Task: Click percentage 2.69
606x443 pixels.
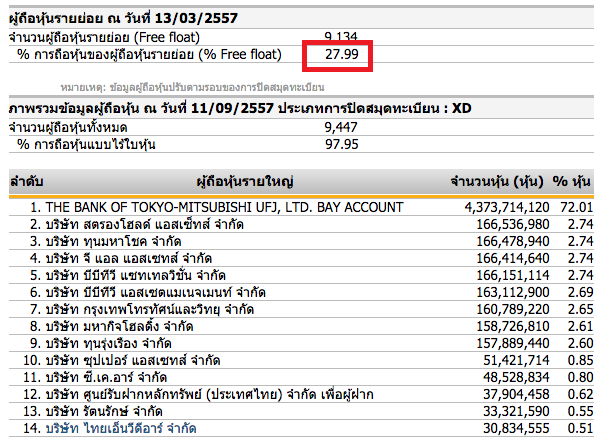Action: tap(580, 292)
